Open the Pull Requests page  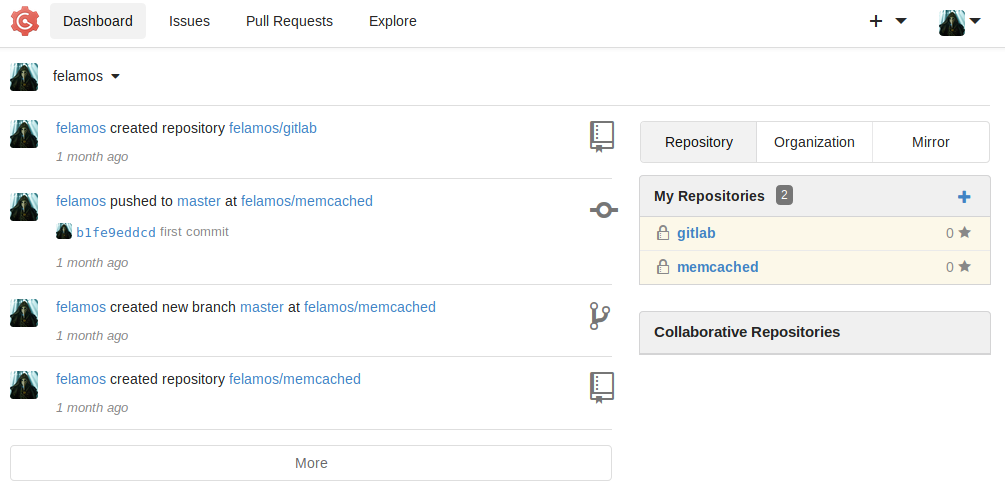[289, 21]
